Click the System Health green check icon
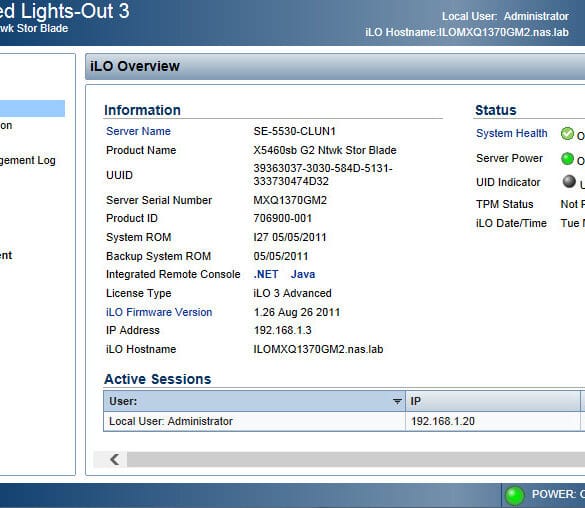 [567, 134]
